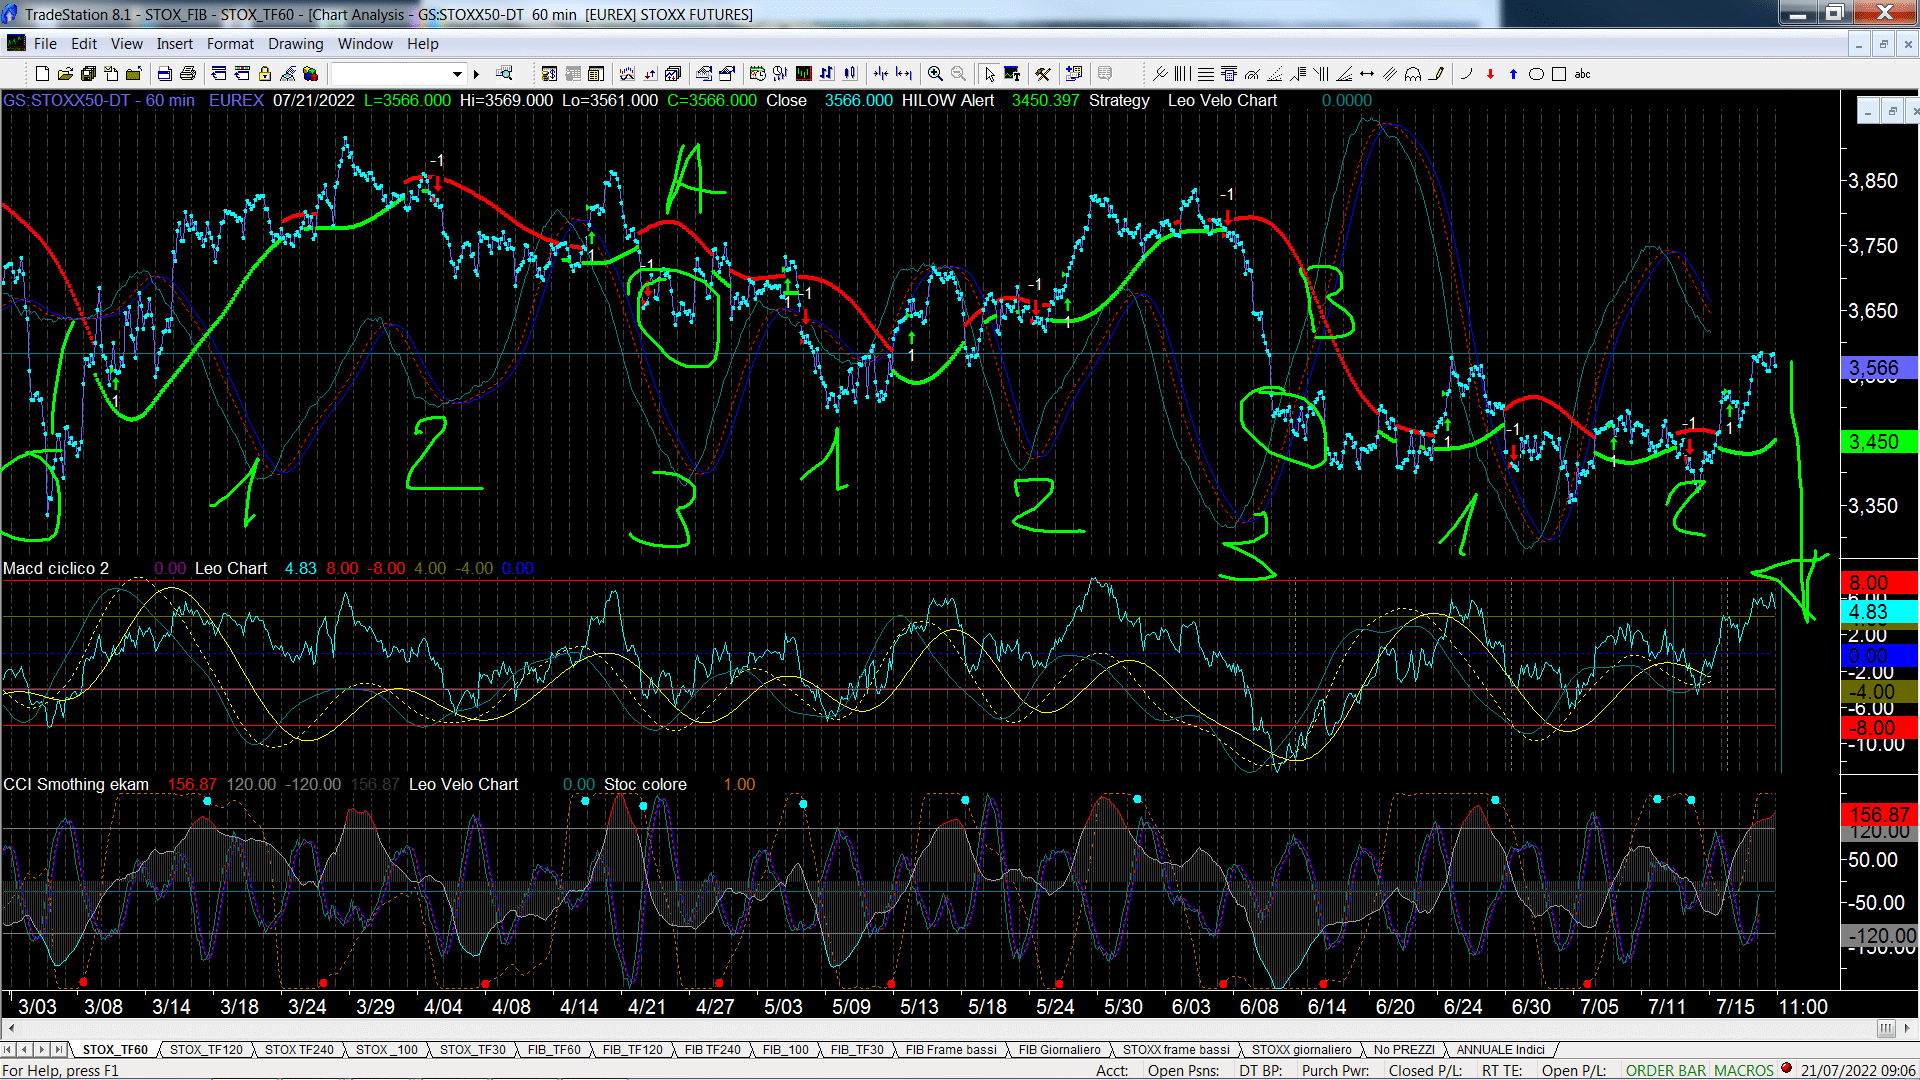Switch to the STOX_TF120 tab
Viewport: 1920px width, 1080px height.
(x=206, y=1049)
